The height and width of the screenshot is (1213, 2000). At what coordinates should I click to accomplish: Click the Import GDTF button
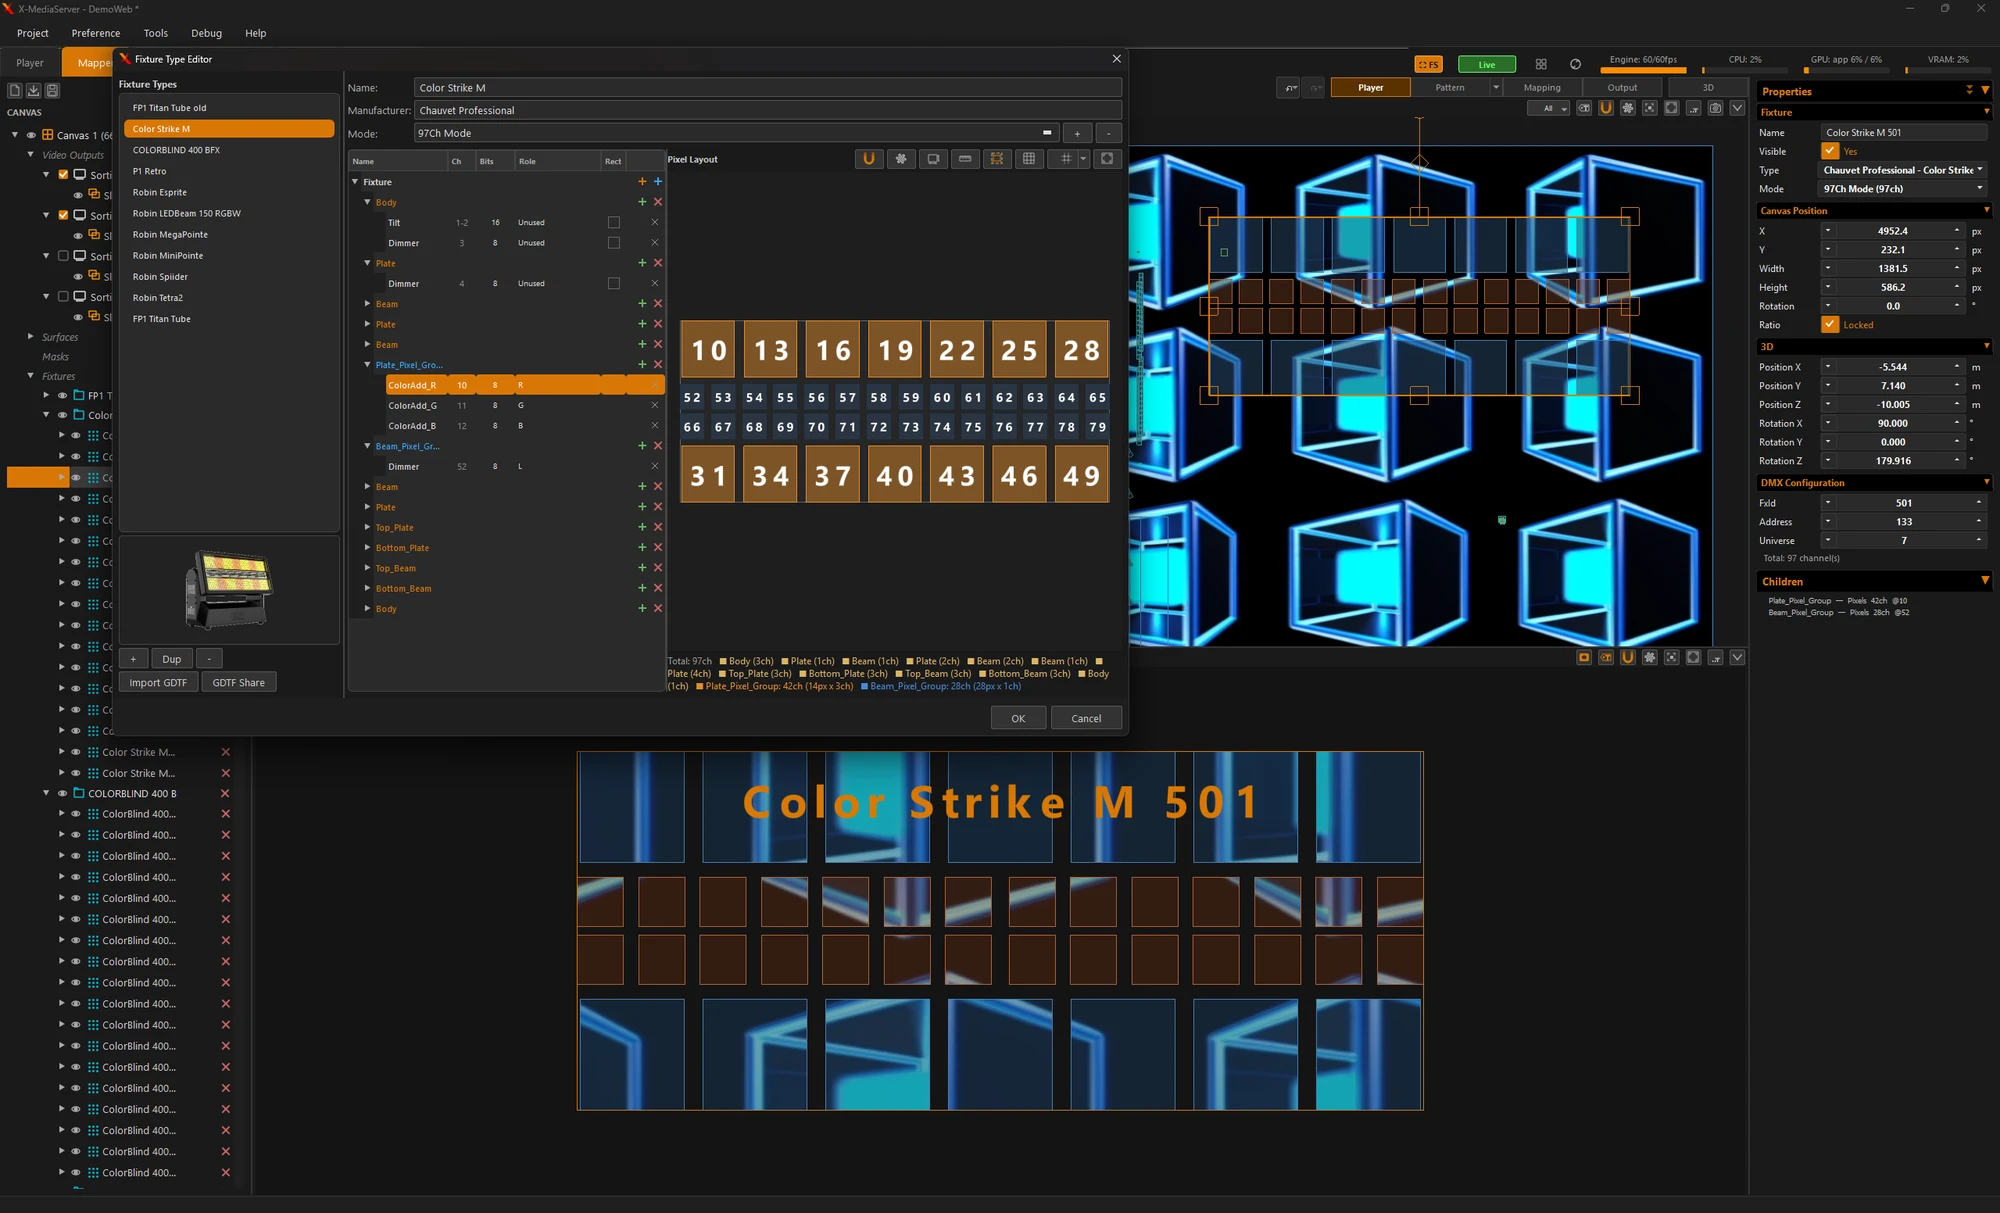coord(158,683)
